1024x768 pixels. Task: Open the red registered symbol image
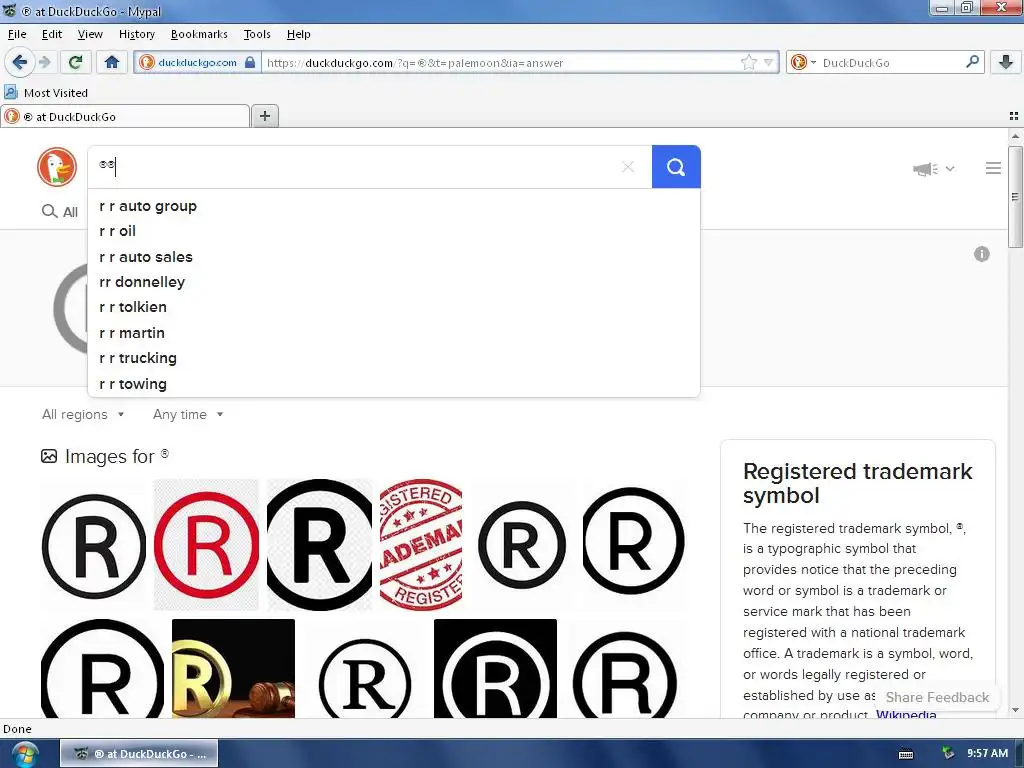tap(206, 545)
